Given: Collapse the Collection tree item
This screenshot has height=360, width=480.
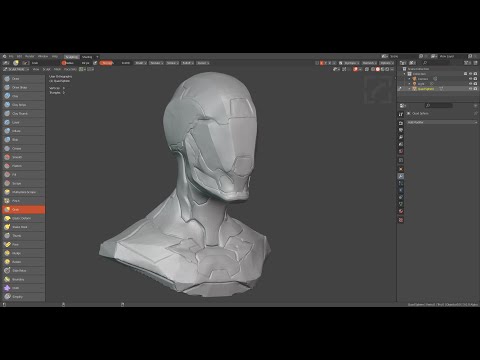Looking at the screenshot, I should pos(405,74).
